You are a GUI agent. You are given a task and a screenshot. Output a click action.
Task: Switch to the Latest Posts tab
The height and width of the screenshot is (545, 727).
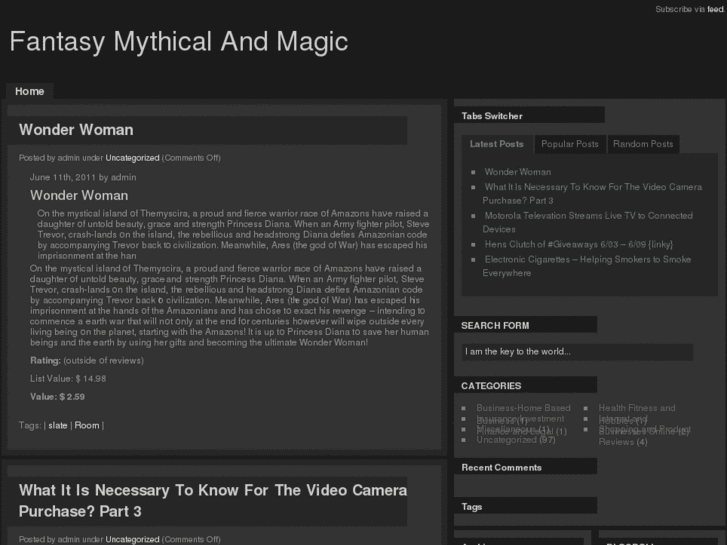(497, 144)
